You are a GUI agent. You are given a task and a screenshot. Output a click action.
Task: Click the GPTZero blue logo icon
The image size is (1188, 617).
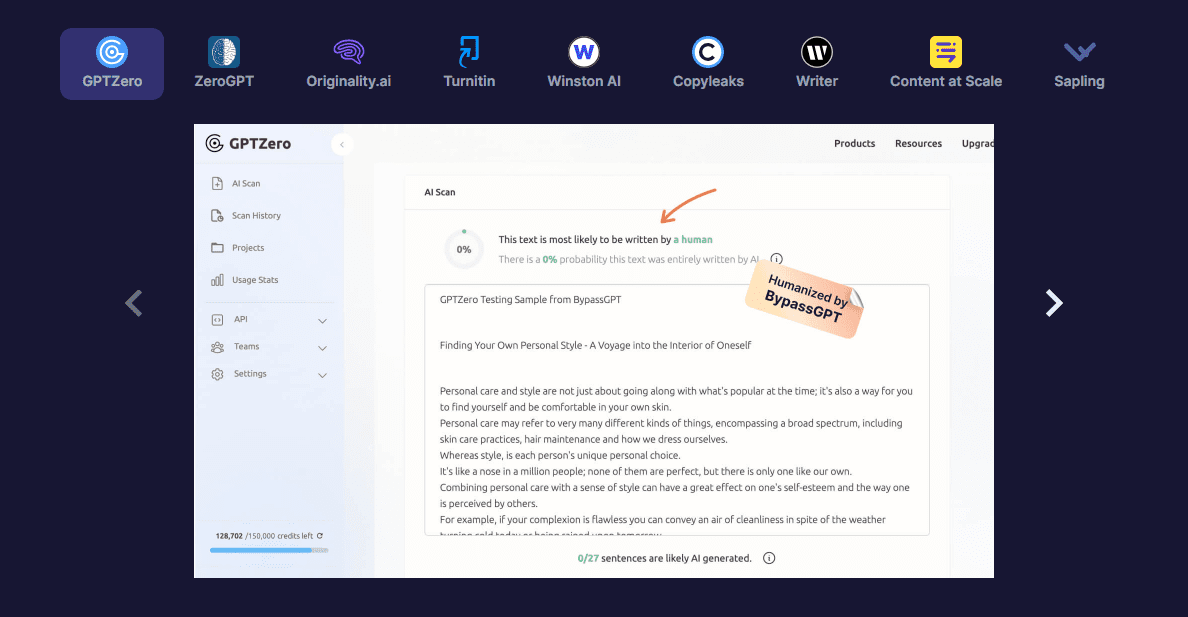112,52
